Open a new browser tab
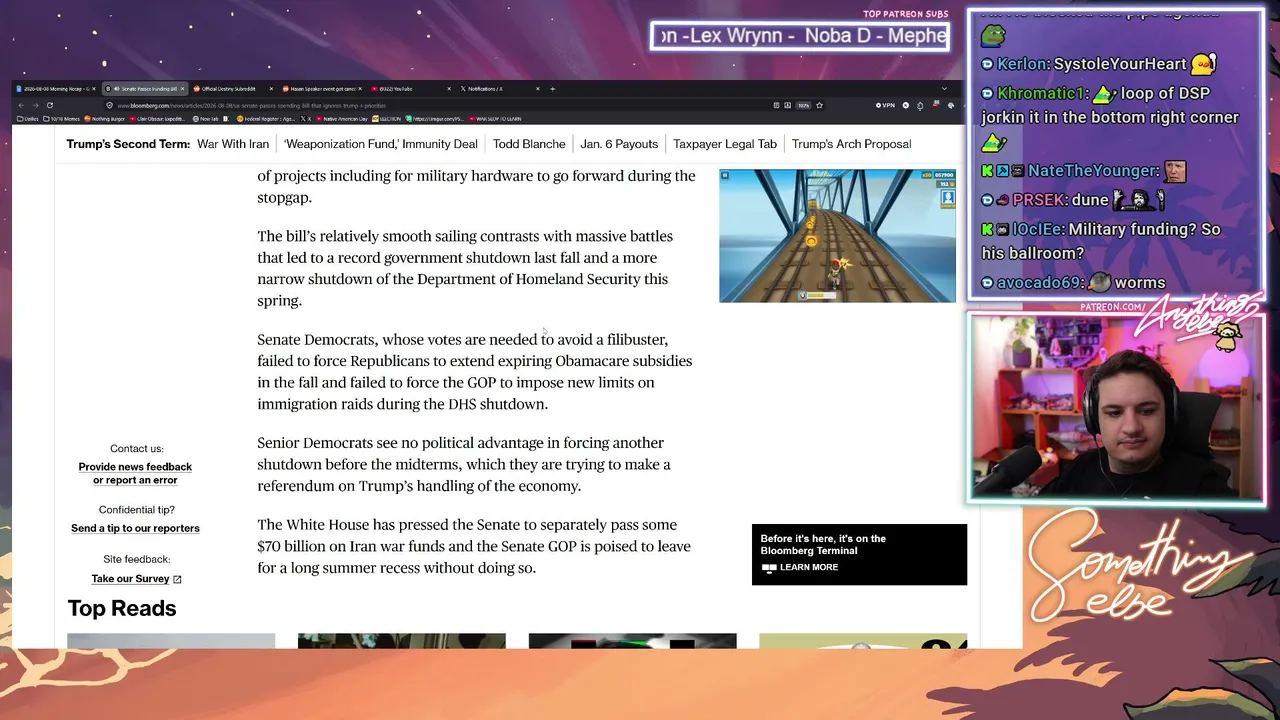The image size is (1280, 720). [x=552, y=89]
